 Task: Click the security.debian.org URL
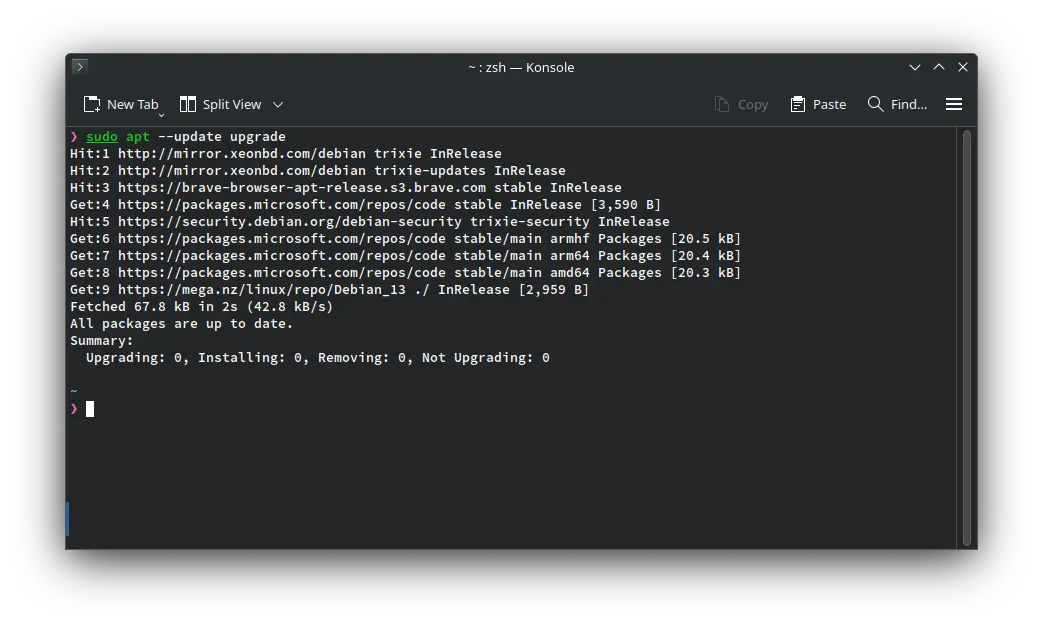pyautogui.click(x=290, y=221)
